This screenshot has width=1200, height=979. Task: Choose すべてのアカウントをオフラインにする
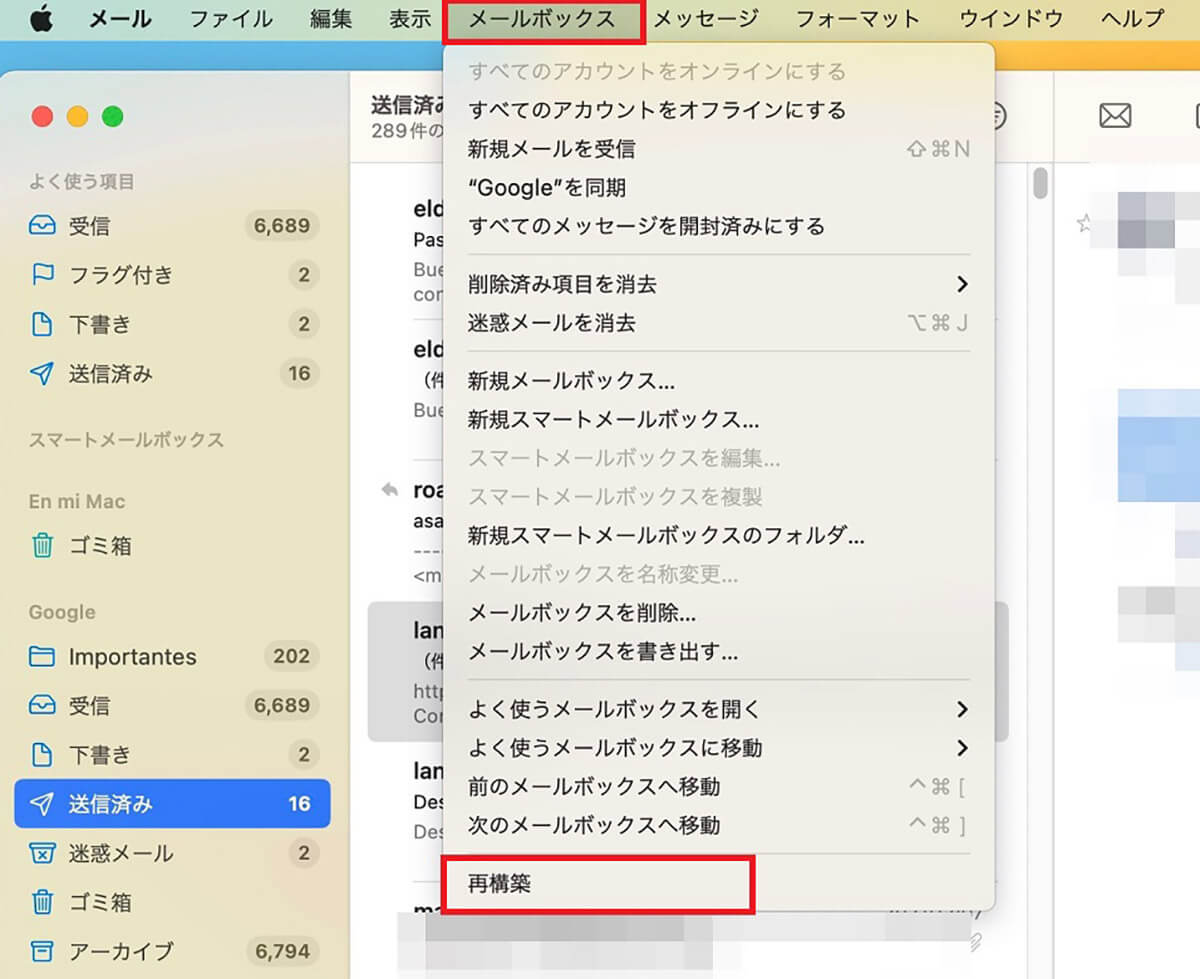tap(719, 110)
